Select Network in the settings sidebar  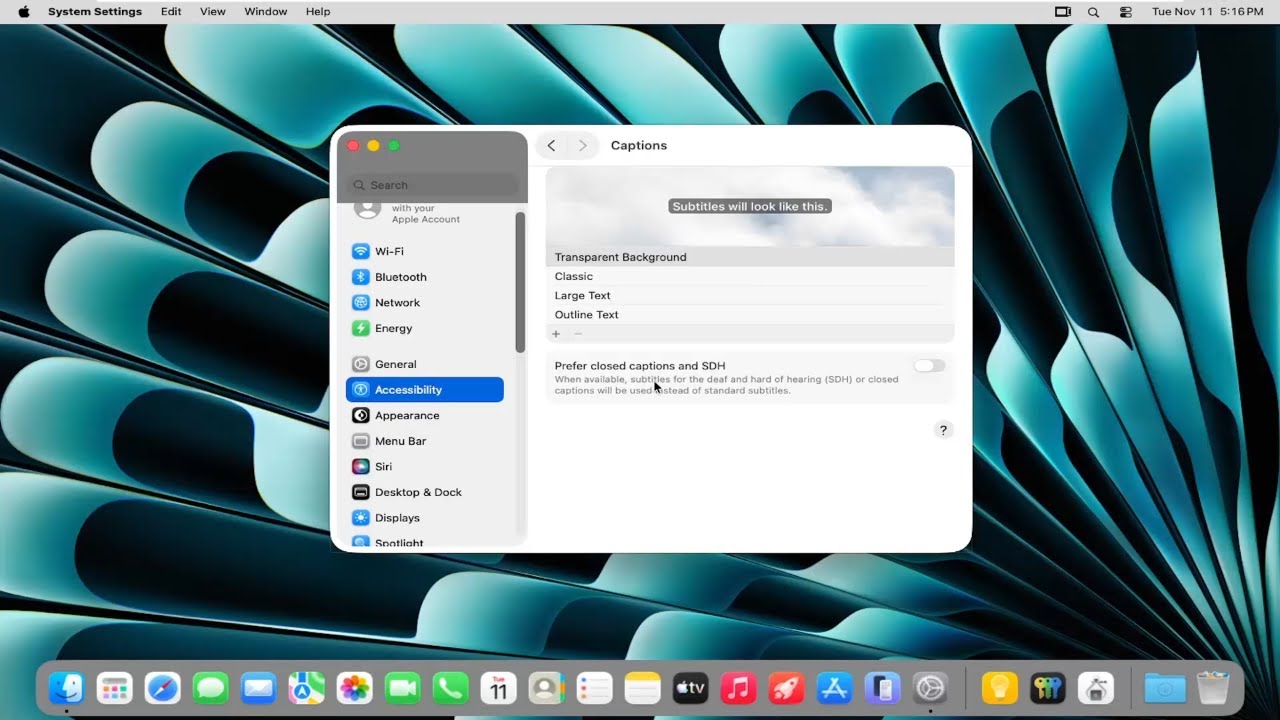pyautogui.click(x=425, y=302)
